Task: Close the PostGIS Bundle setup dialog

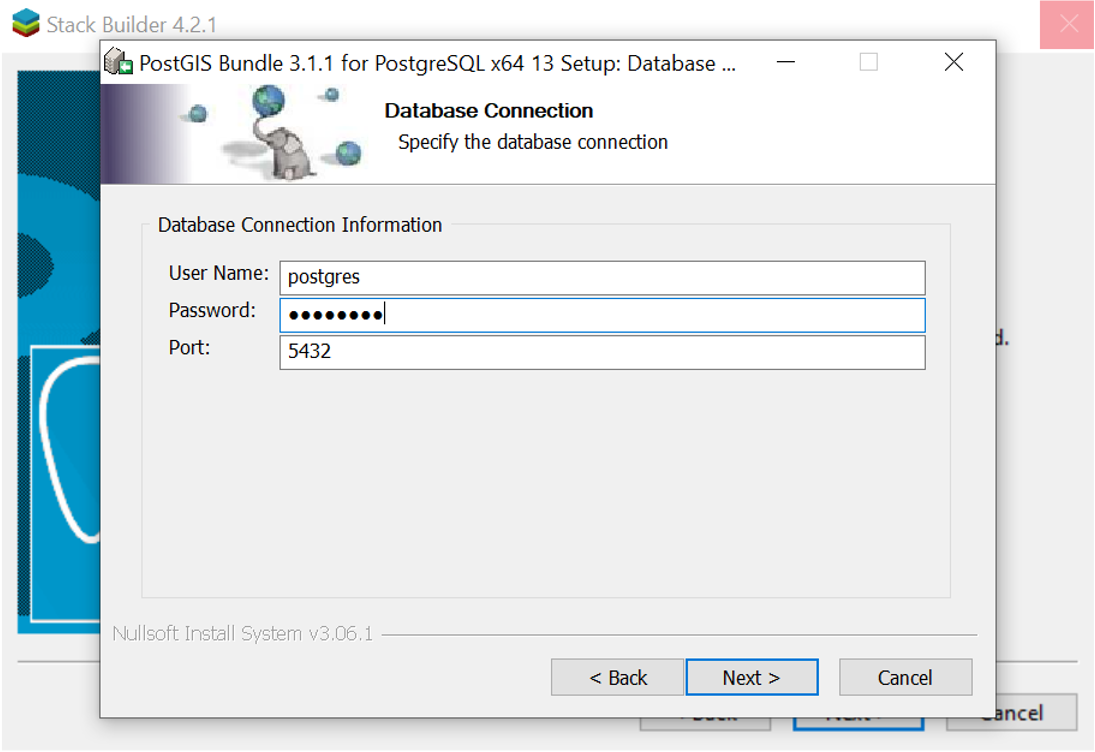Action: [953, 63]
